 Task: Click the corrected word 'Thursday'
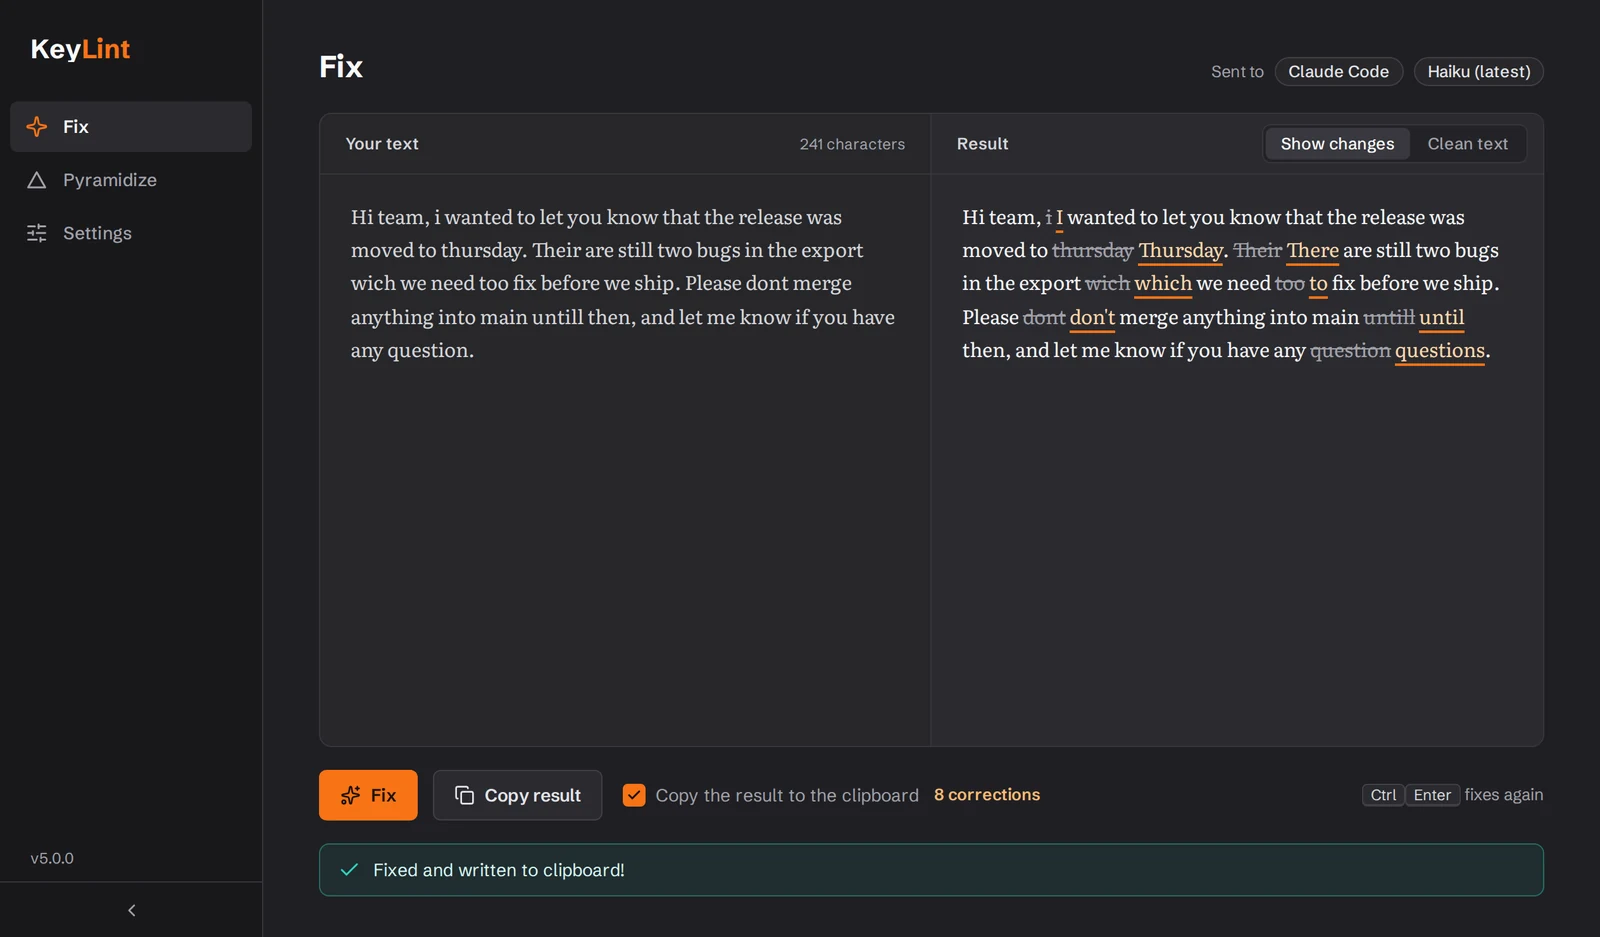click(1181, 251)
